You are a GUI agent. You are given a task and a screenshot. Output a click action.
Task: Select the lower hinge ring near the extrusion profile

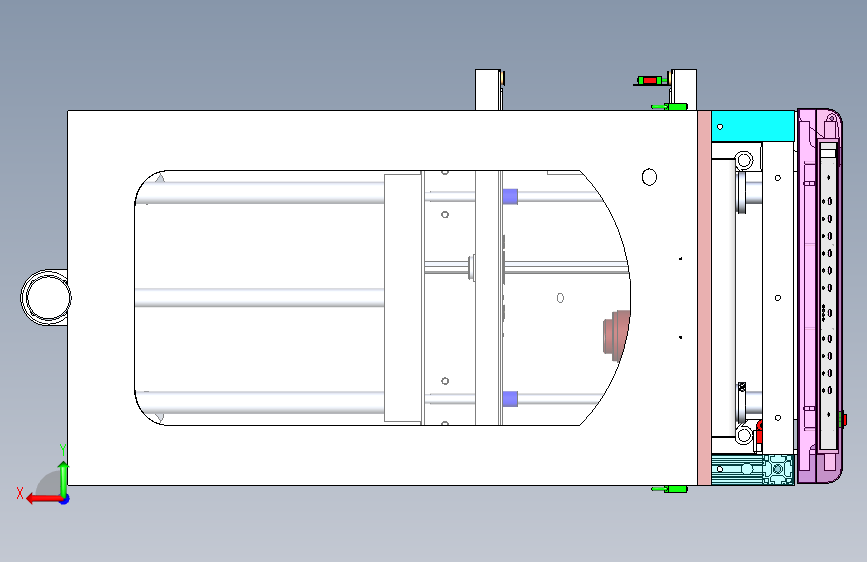coord(744,435)
